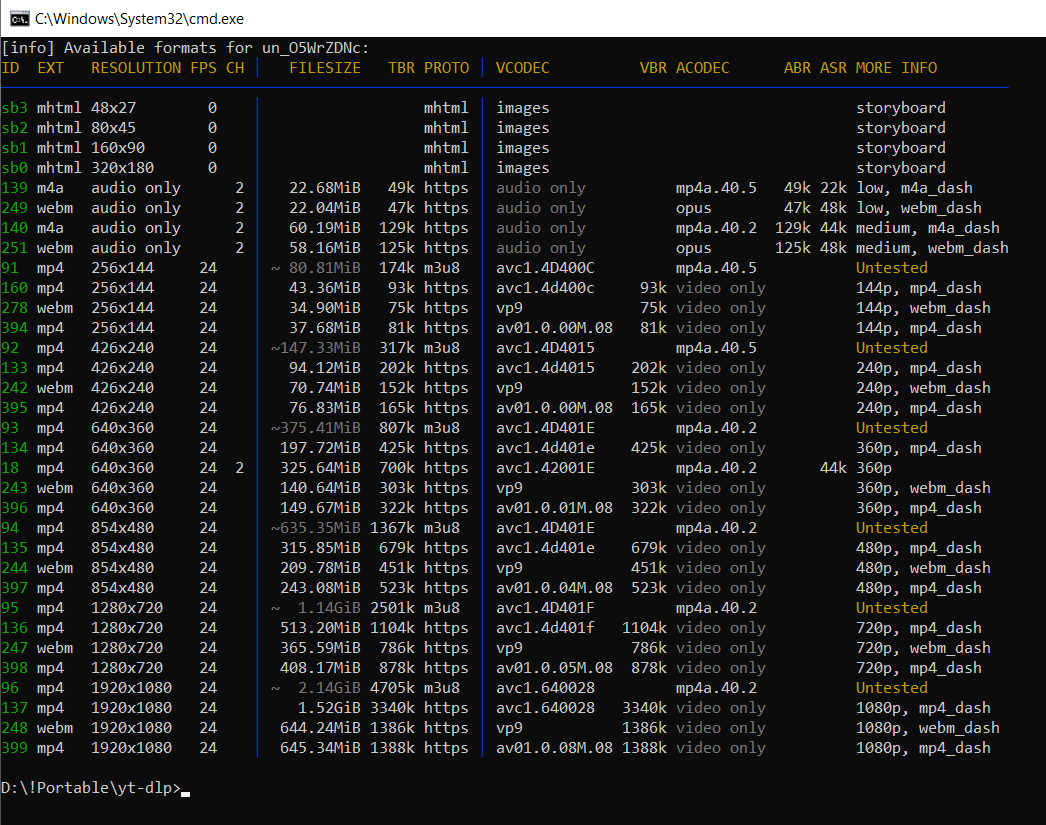Click format ID 278
The height and width of the screenshot is (825, 1046).
tap(15, 308)
